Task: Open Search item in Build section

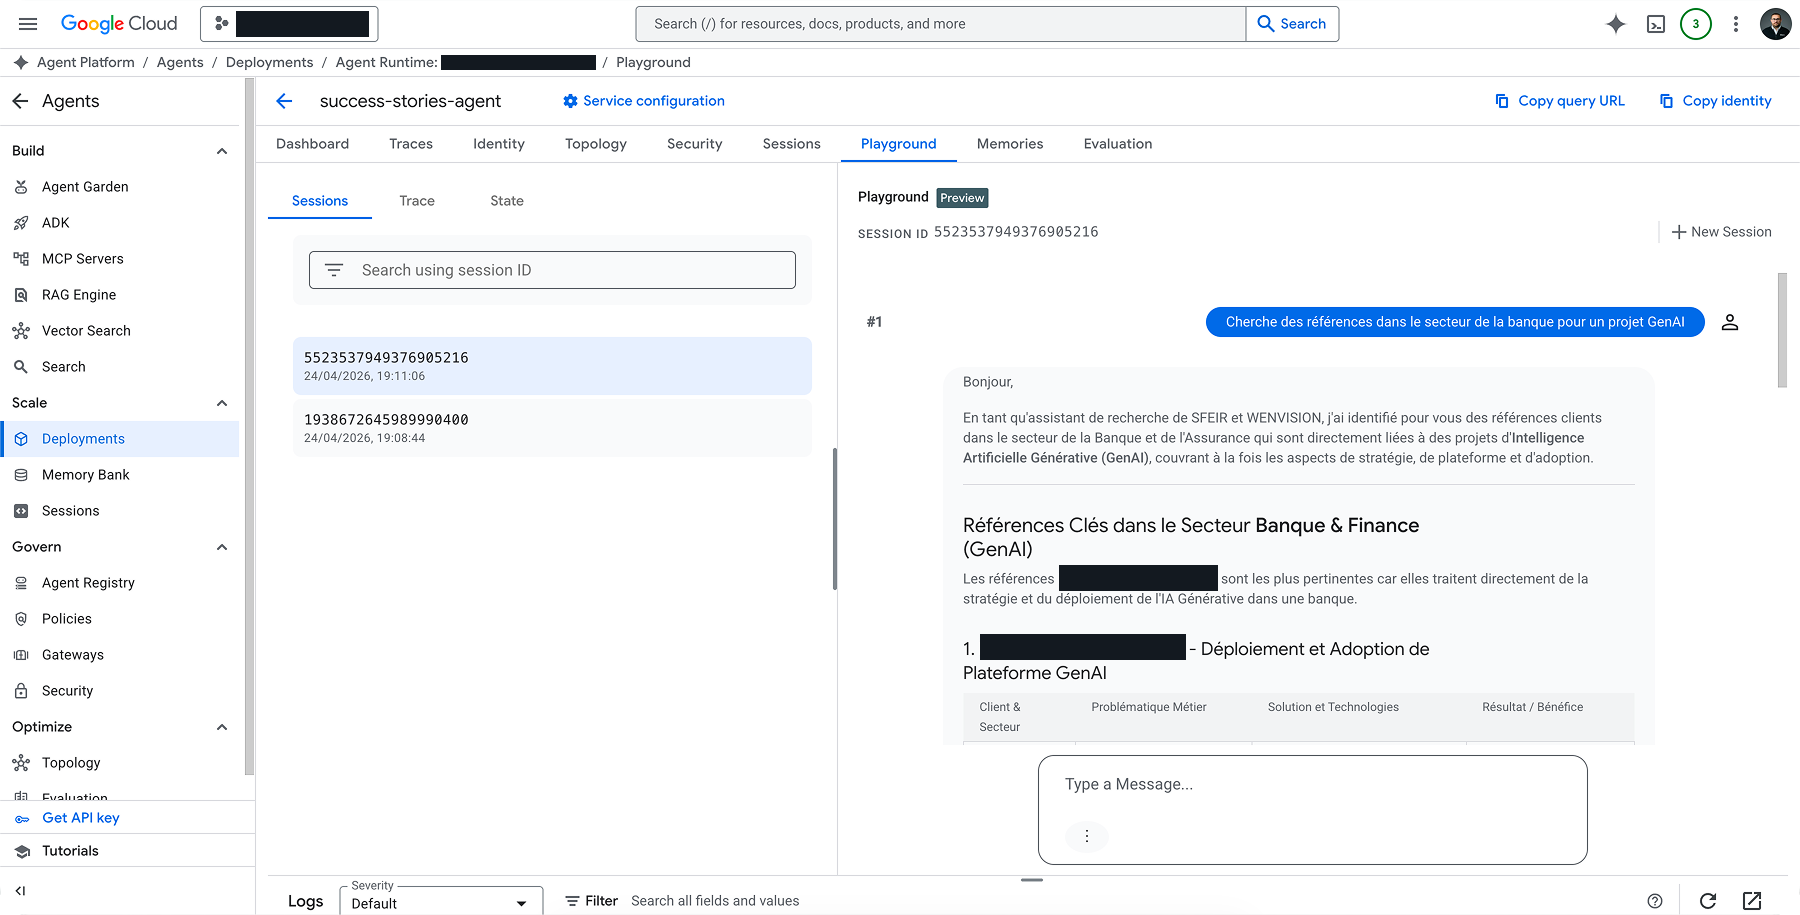Action: 64,367
